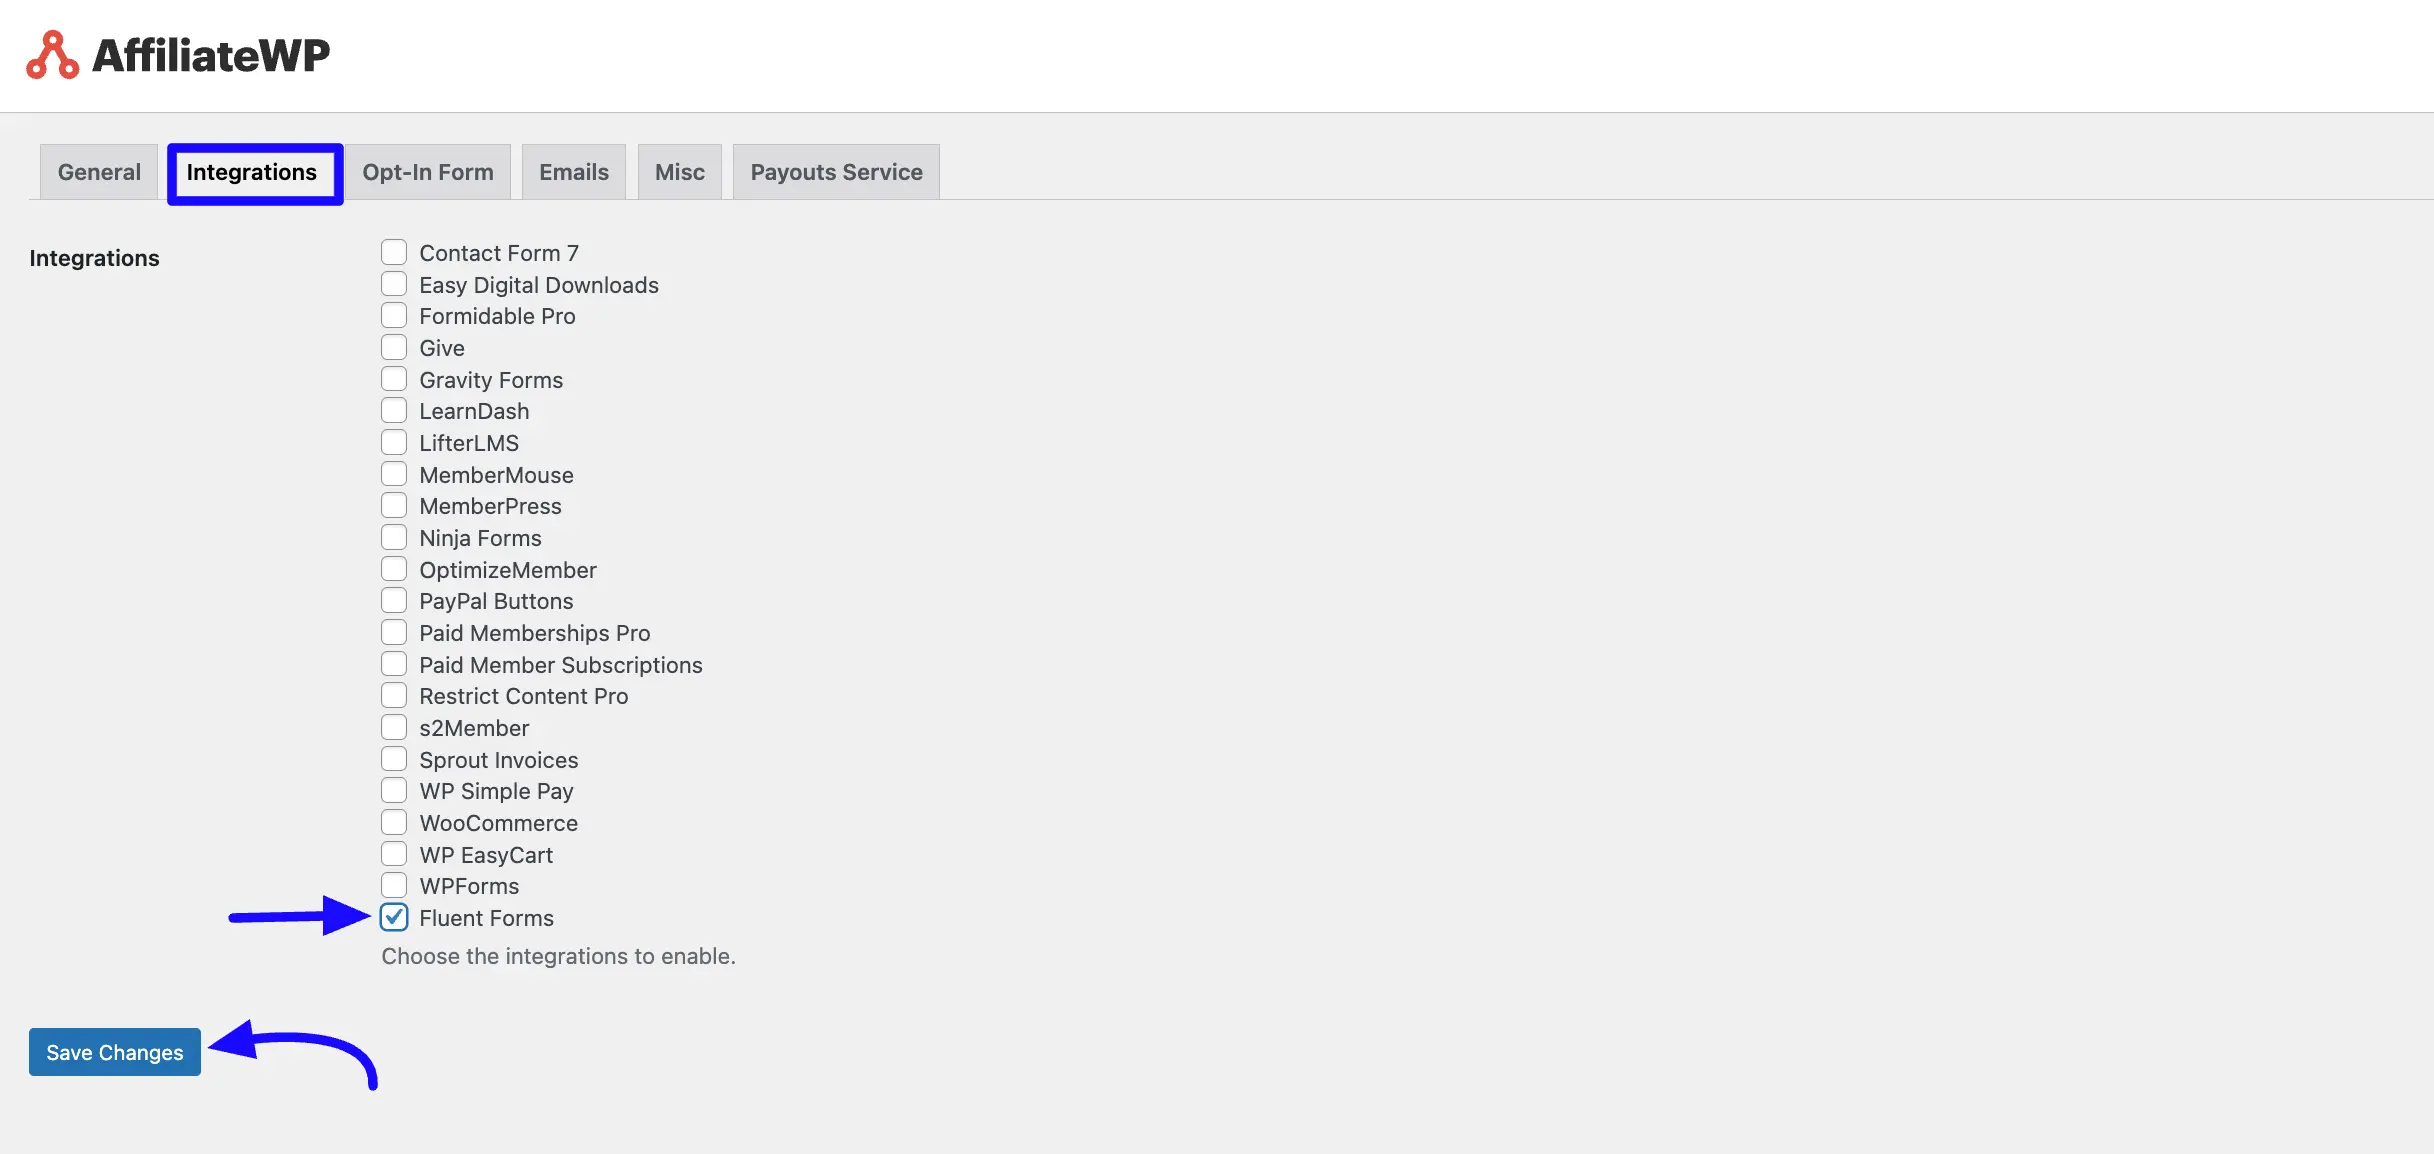Select the MemberPress checkbox
2434x1154 pixels.
point(394,505)
